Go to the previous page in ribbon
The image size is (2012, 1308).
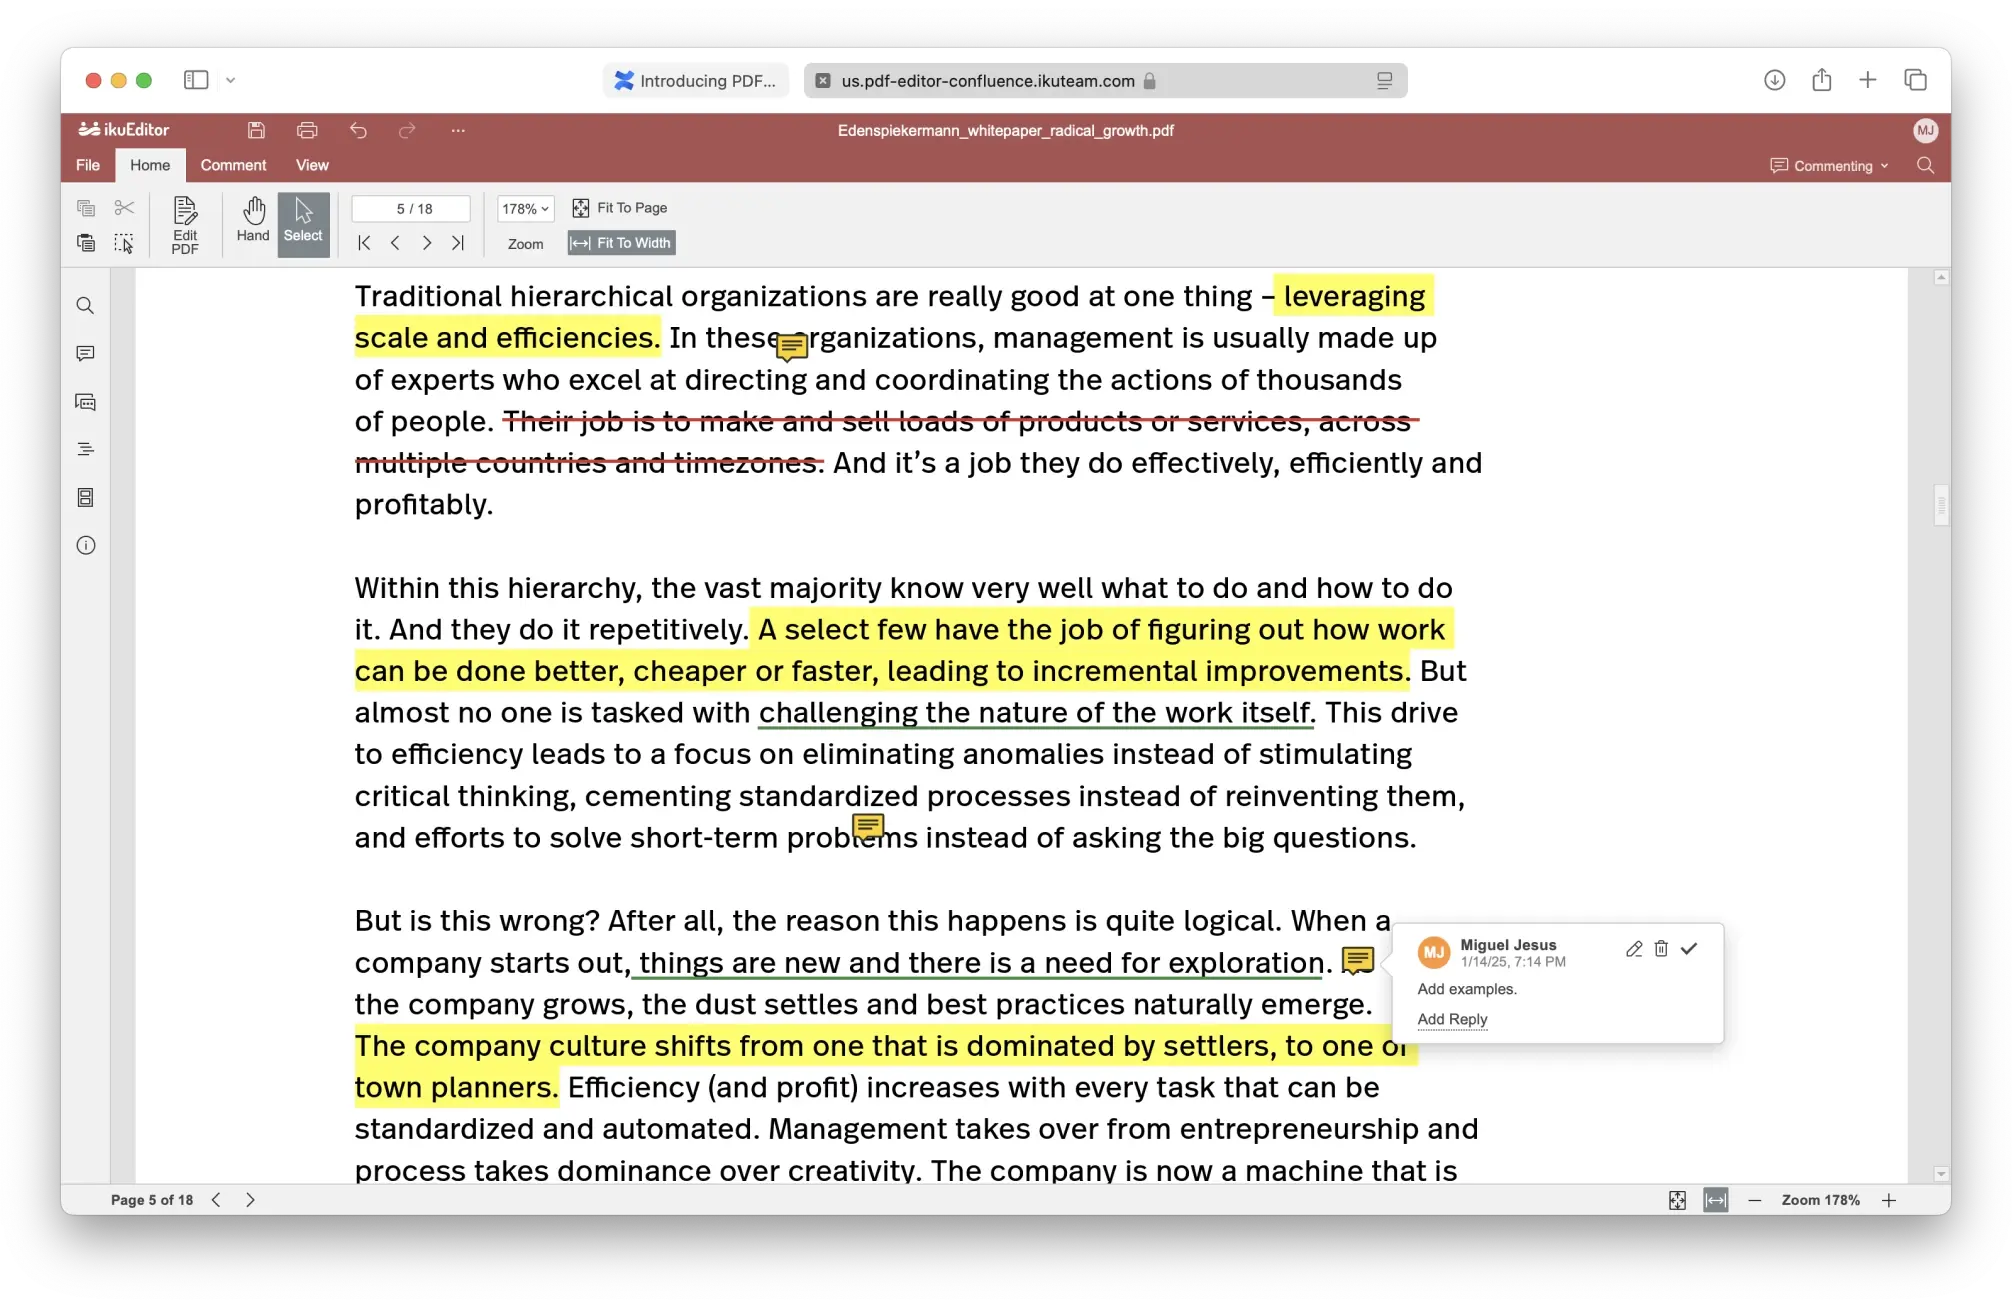coord(395,243)
